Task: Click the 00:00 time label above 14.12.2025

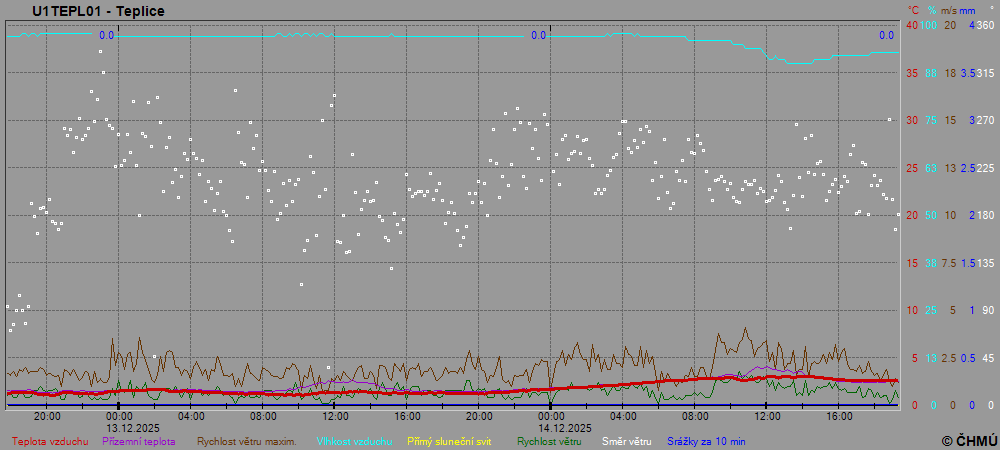Action: tap(550, 416)
